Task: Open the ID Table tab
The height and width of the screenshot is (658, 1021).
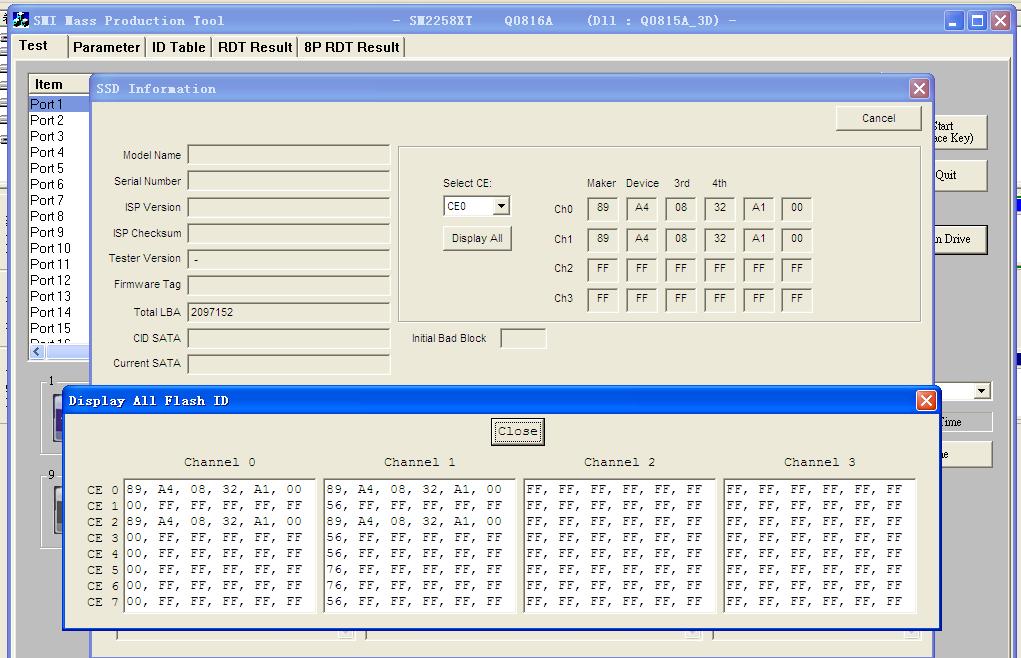Action: pyautogui.click(x=178, y=47)
